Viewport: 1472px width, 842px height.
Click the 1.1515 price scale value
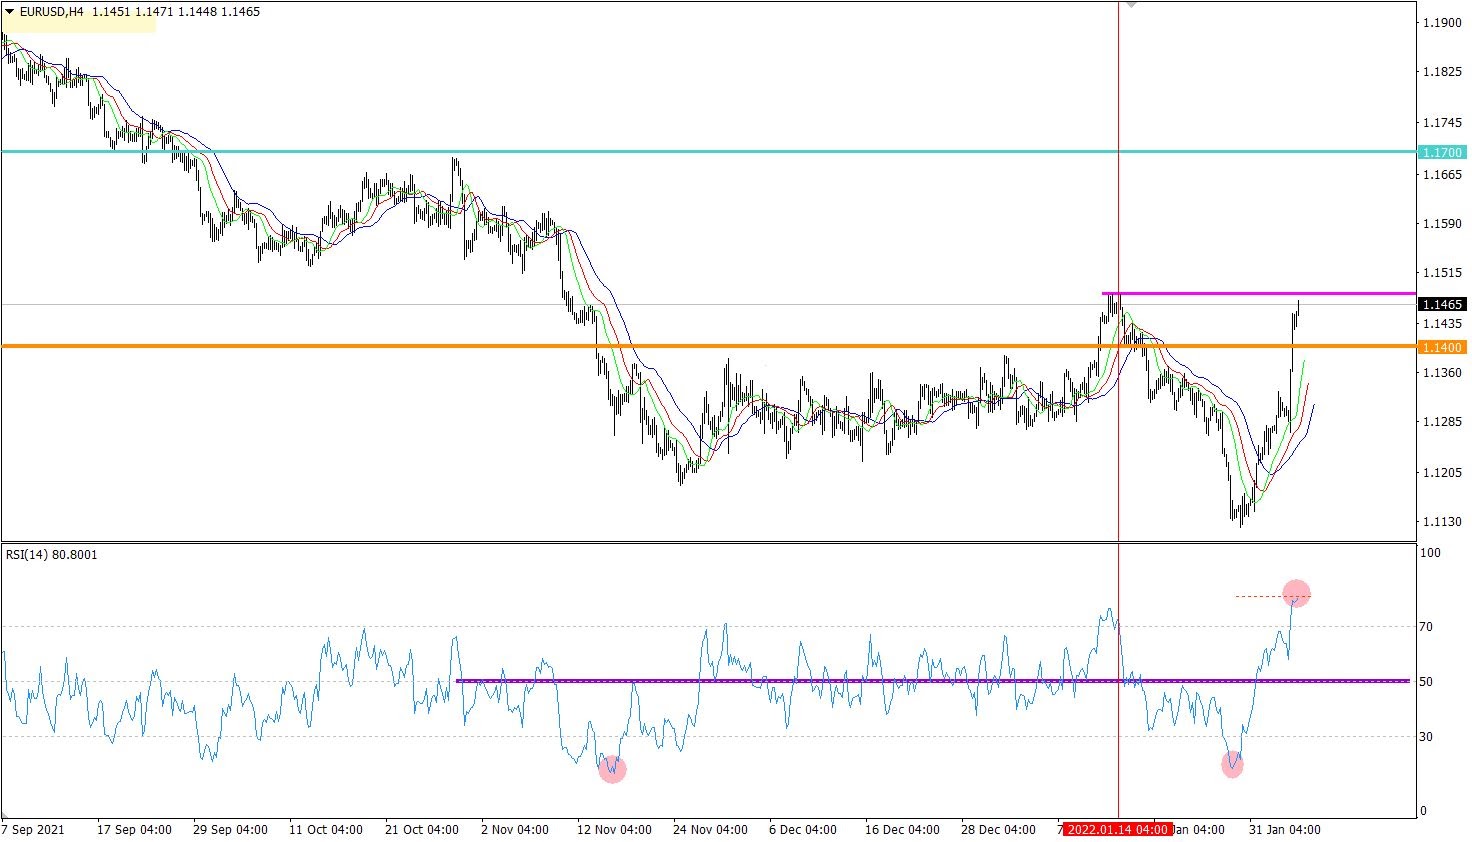(x=1442, y=272)
